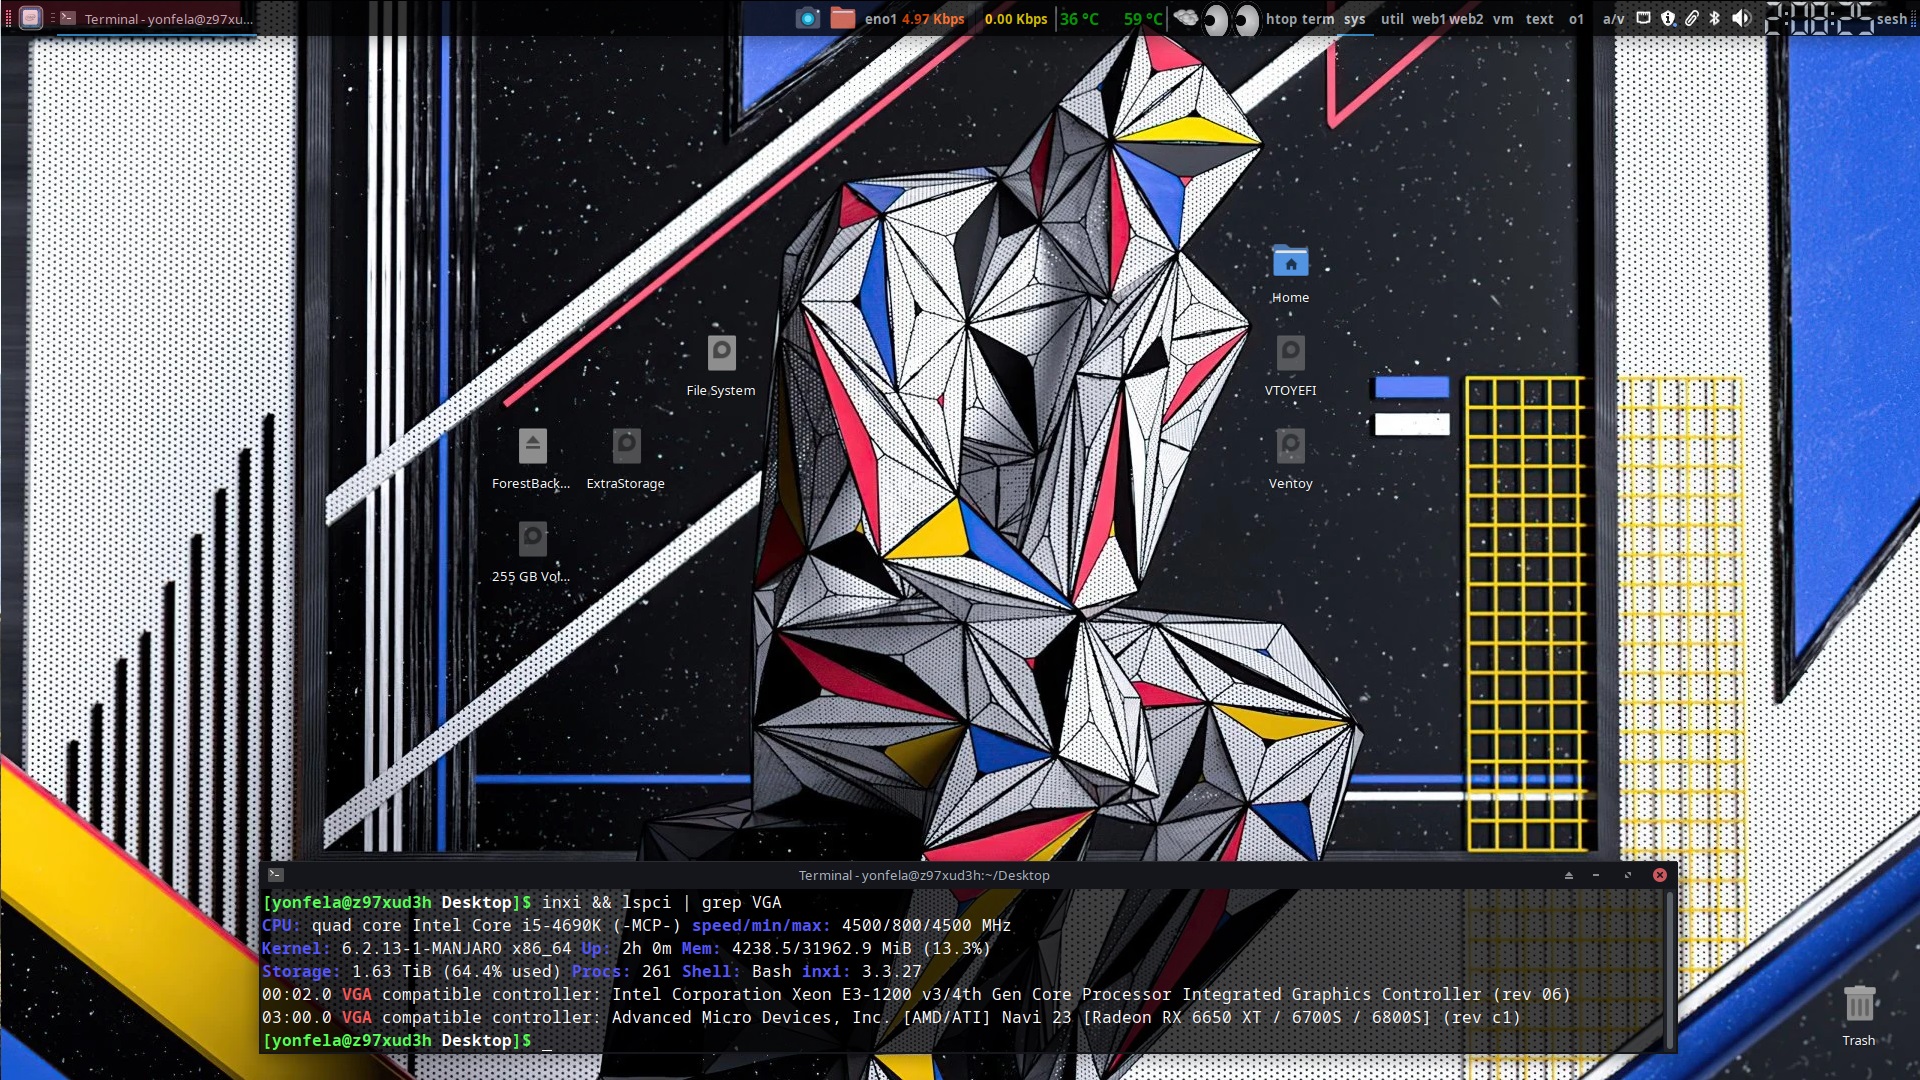This screenshot has width=1920, height=1080.
Task: Select the Terminal window button in the taskbar
Action: (x=156, y=18)
